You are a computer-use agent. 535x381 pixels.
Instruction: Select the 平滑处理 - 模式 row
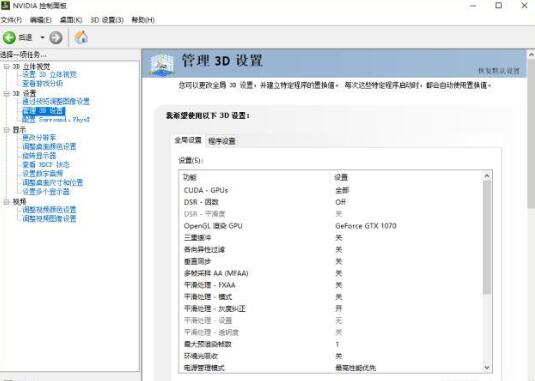[x=331, y=297]
